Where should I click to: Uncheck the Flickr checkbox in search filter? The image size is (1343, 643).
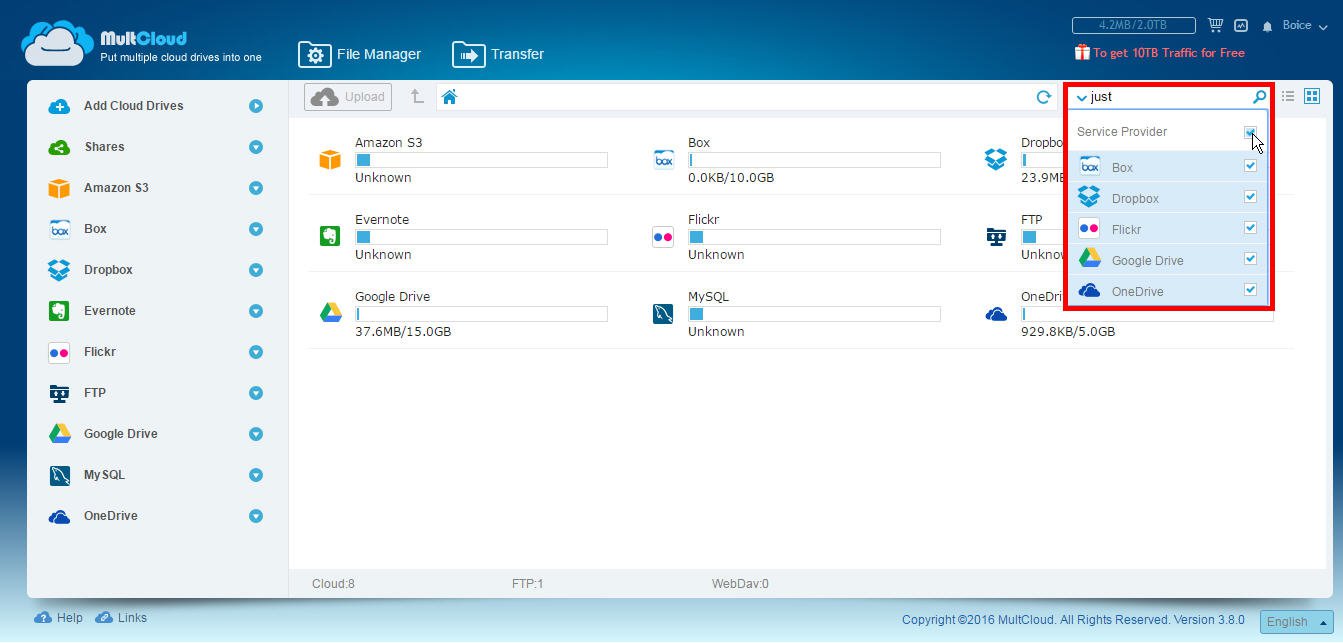point(1250,228)
